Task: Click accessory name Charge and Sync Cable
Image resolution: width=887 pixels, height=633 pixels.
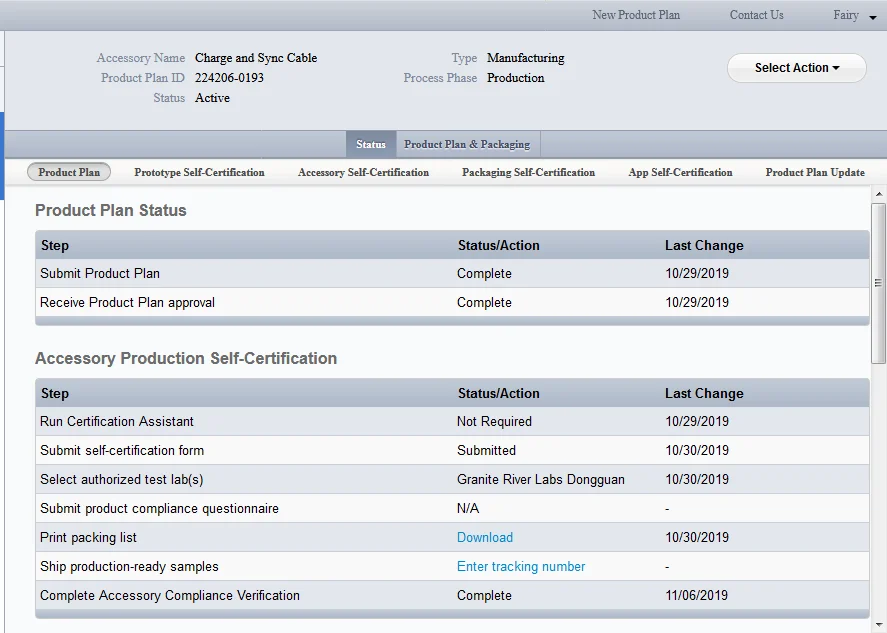Action: (256, 58)
